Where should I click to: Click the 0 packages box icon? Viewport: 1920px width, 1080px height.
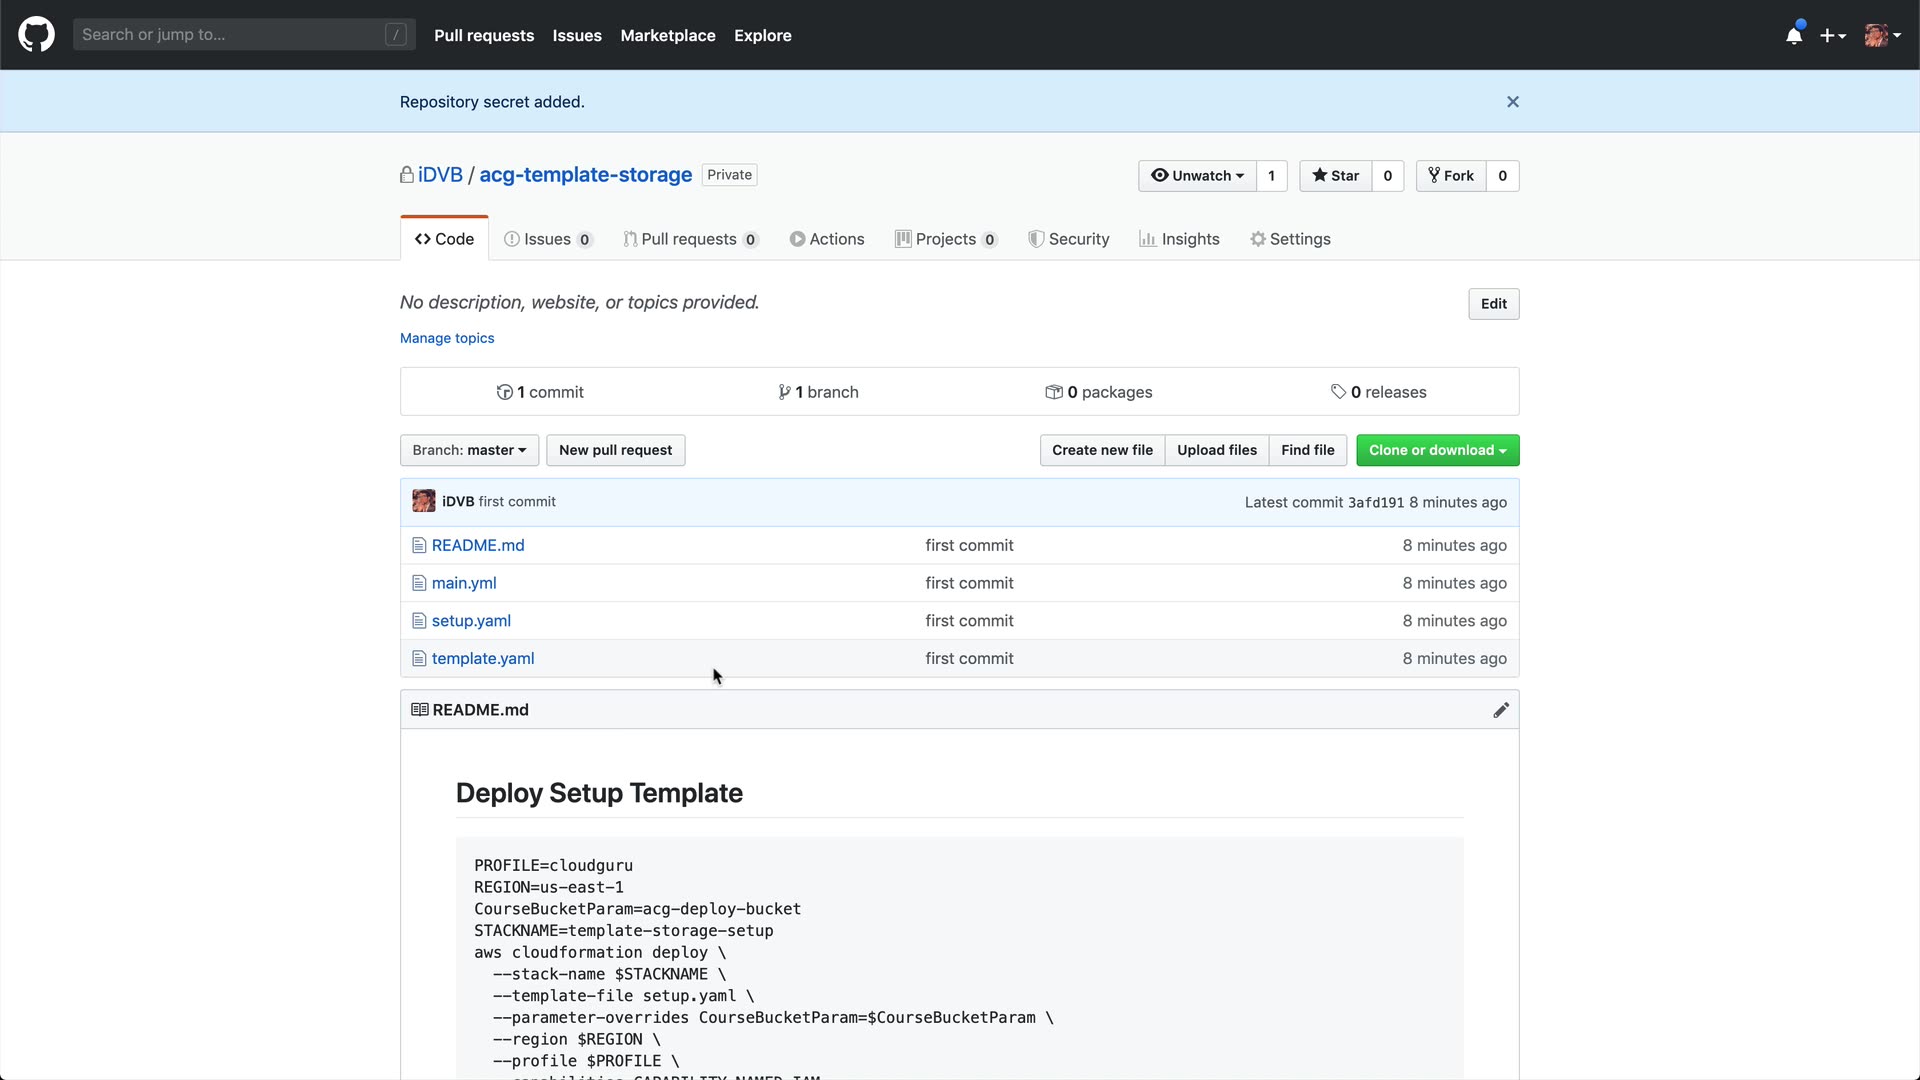coord(1054,392)
